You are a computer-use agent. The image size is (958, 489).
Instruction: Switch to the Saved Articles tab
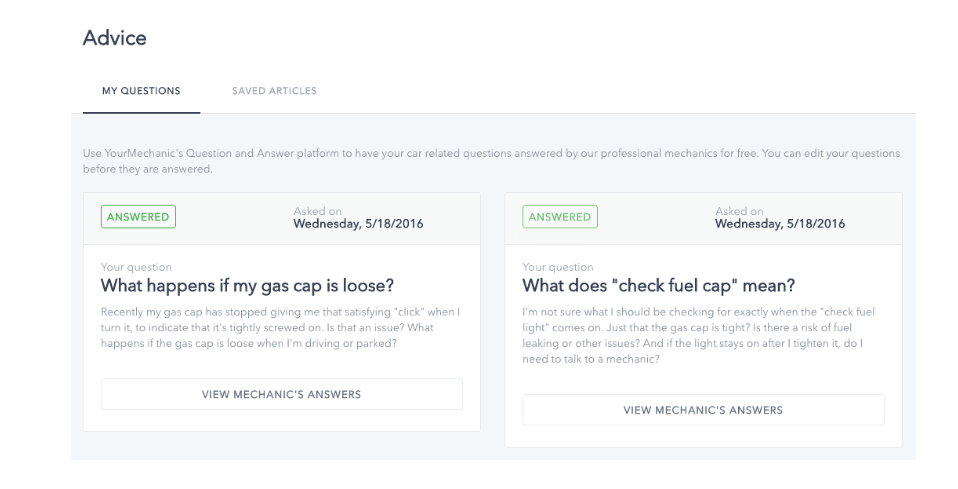coord(274,91)
